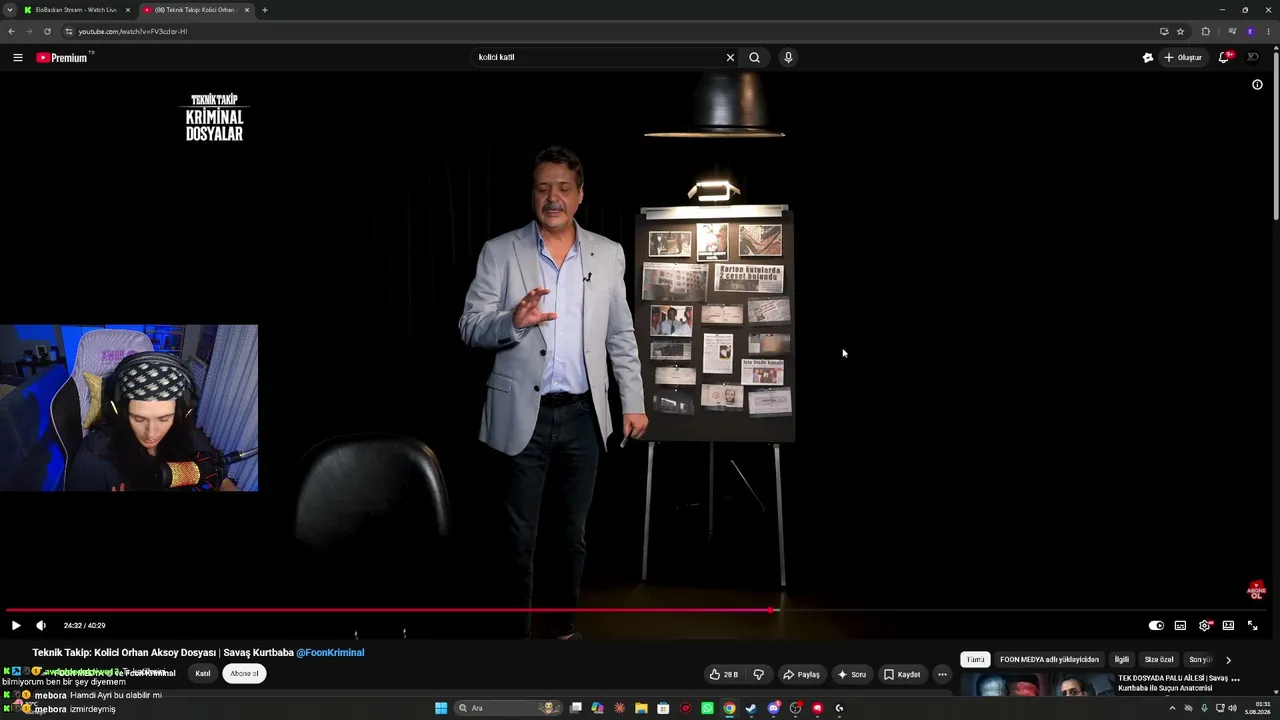Reload the current page
The image size is (1280, 720).
[47, 31]
